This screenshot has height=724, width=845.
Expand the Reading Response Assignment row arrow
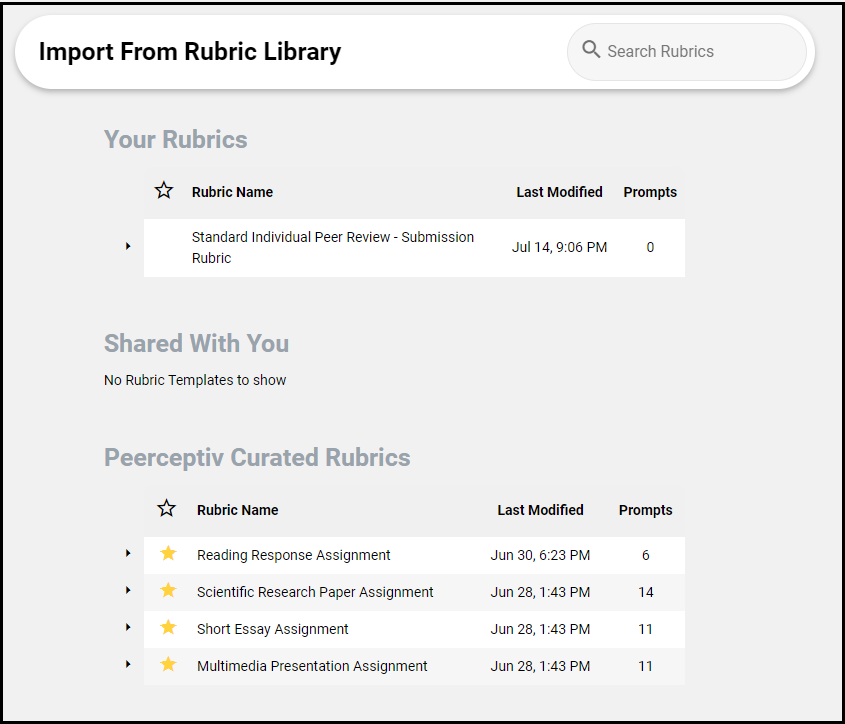point(128,553)
